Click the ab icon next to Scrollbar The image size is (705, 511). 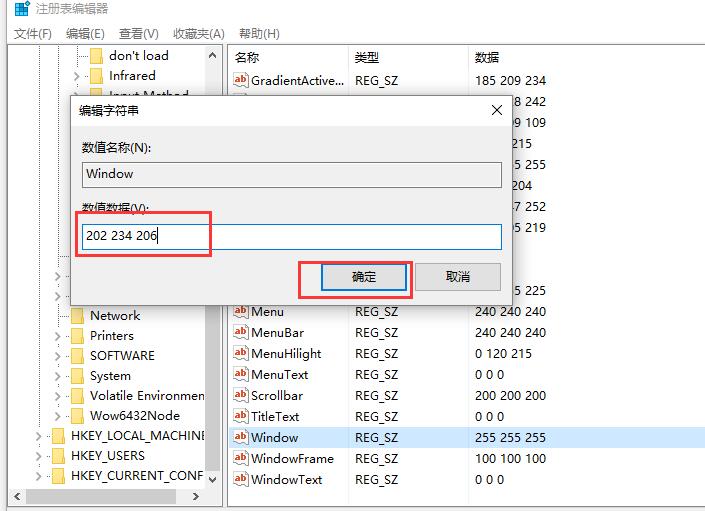pyautogui.click(x=240, y=395)
